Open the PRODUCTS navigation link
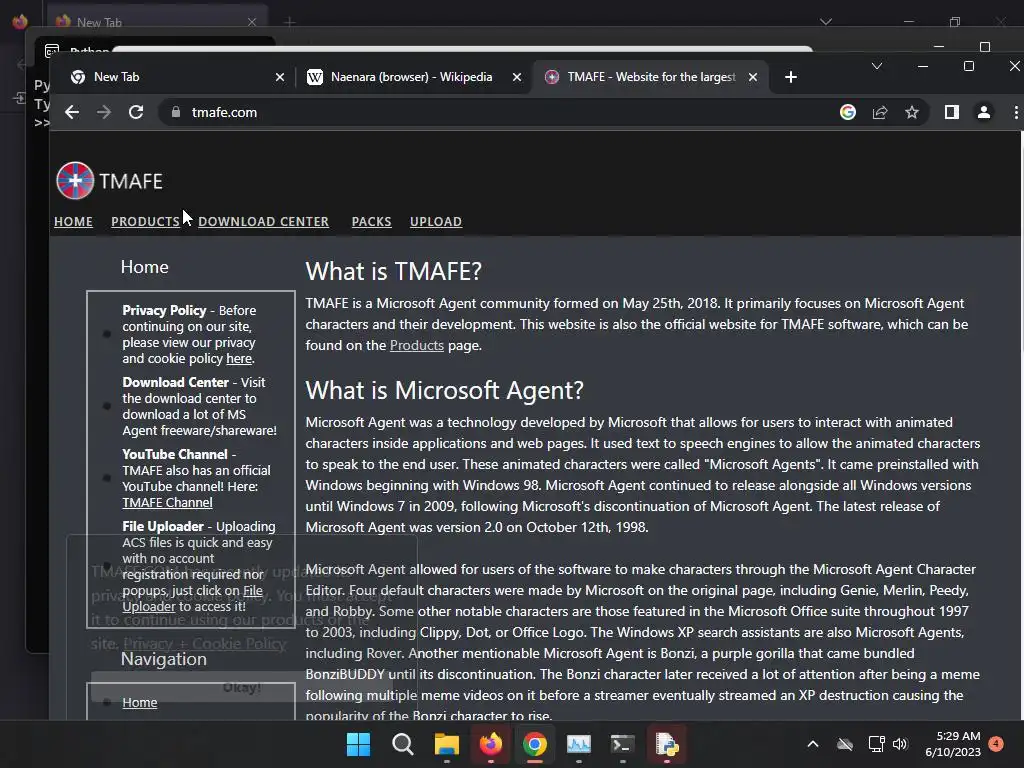Image resolution: width=1024 pixels, height=768 pixels. pyautogui.click(x=145, y=221)
